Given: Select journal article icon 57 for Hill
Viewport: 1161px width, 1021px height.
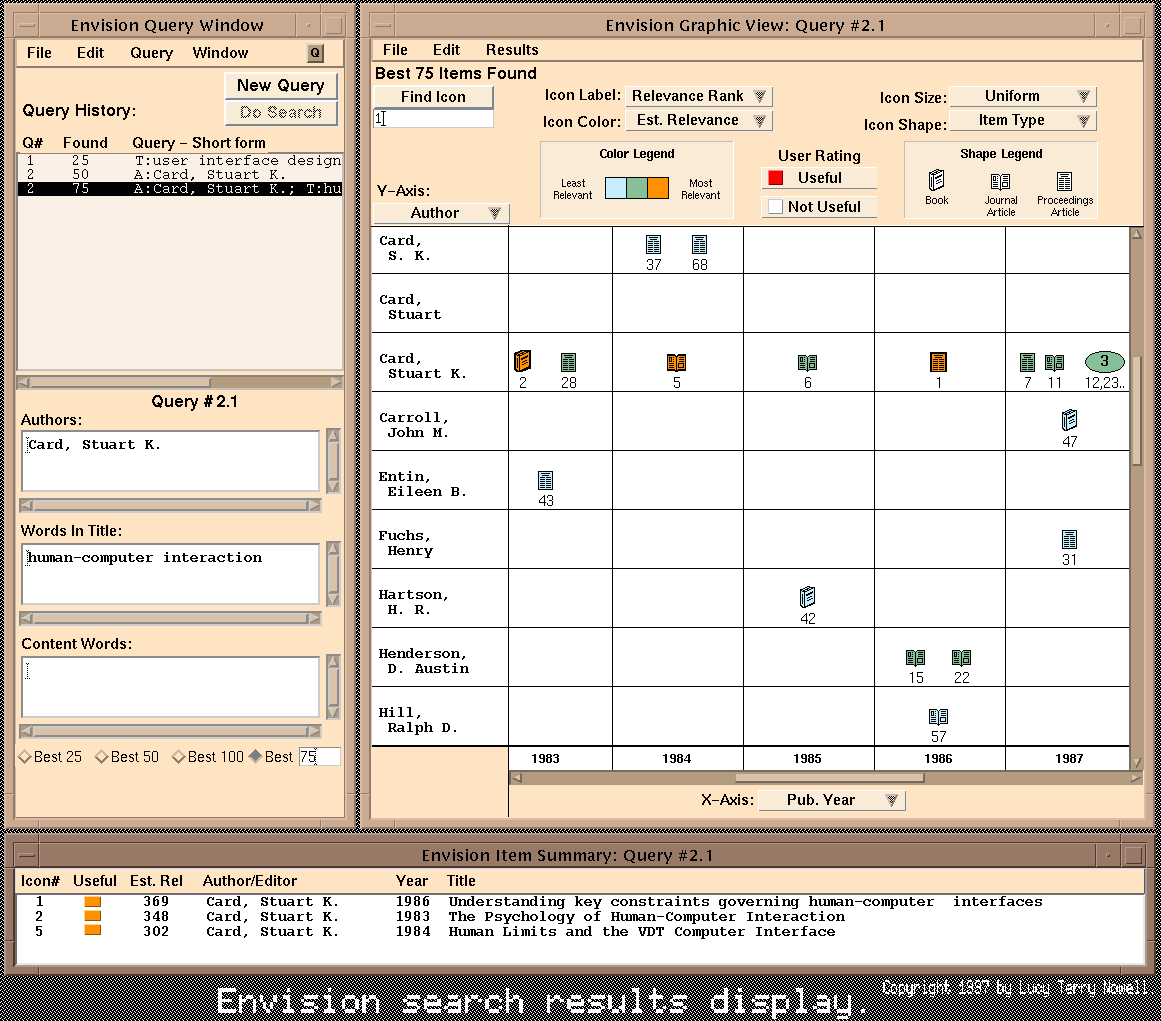Looking at the screenshot, I should [x=938, y=717].
